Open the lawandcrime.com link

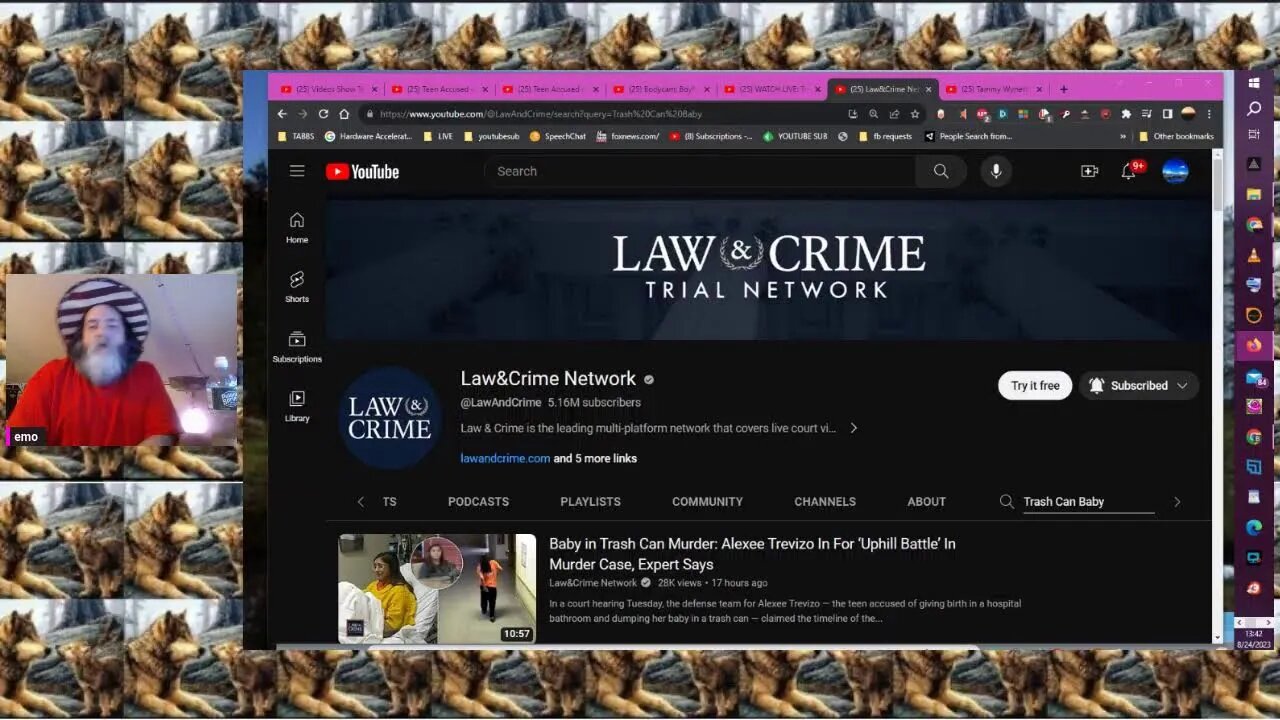(x=505, y=458)
